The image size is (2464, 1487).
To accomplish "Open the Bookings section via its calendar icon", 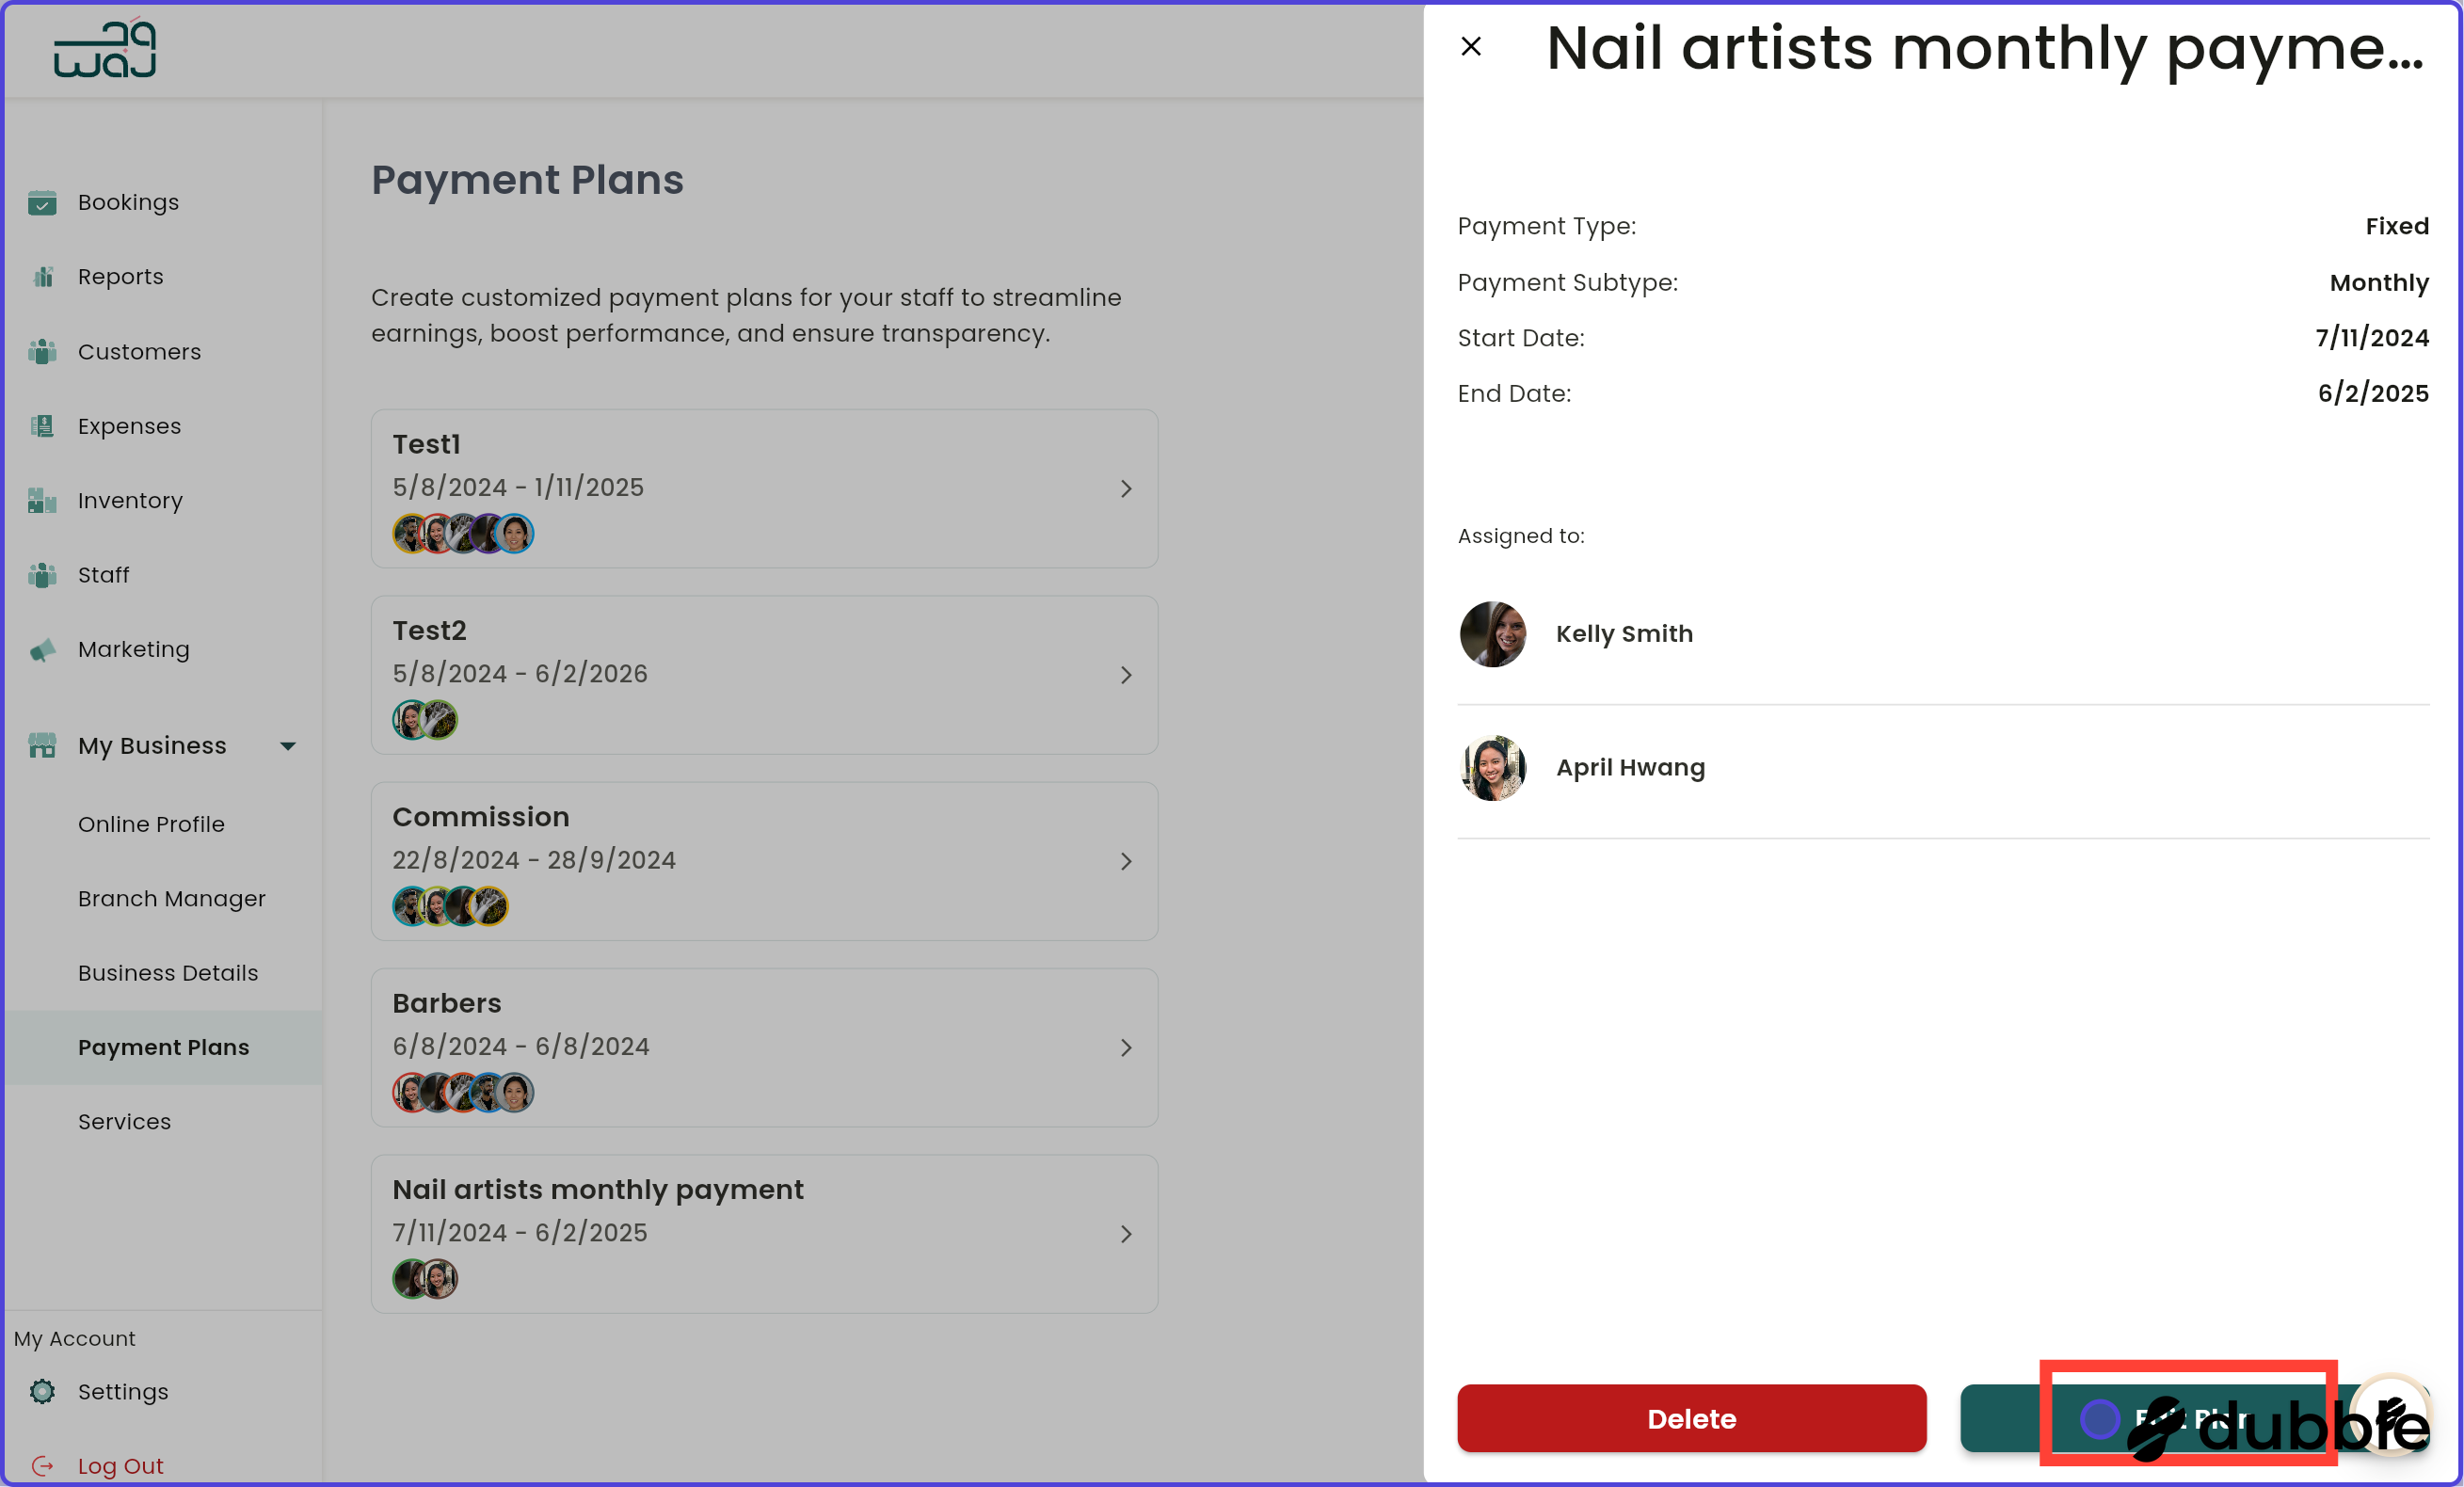I will click(x=42, y=202).
